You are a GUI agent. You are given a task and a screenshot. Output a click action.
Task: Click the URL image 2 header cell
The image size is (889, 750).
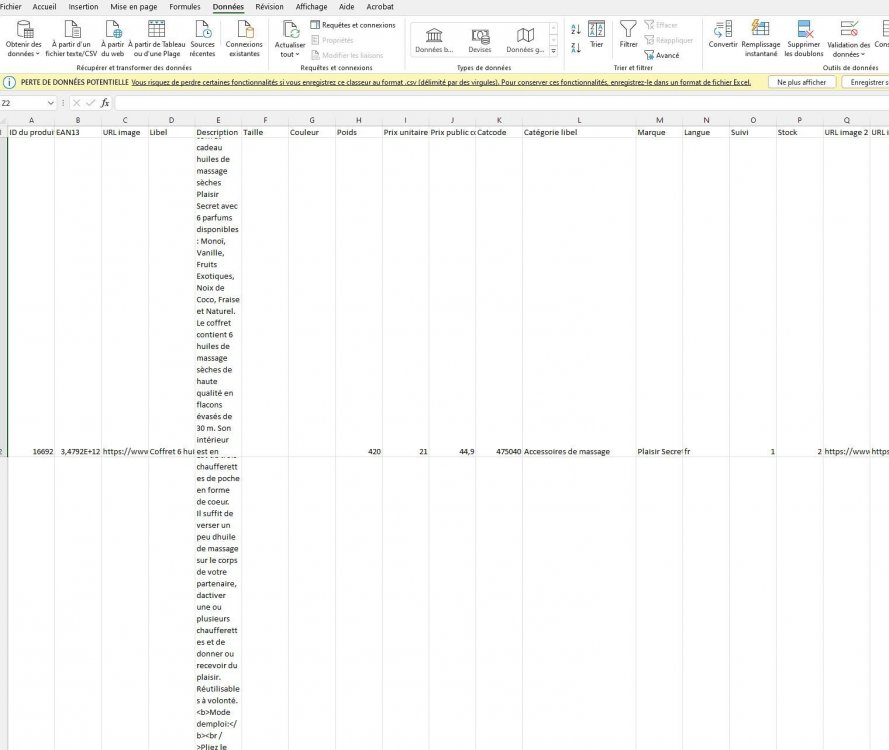846,132
